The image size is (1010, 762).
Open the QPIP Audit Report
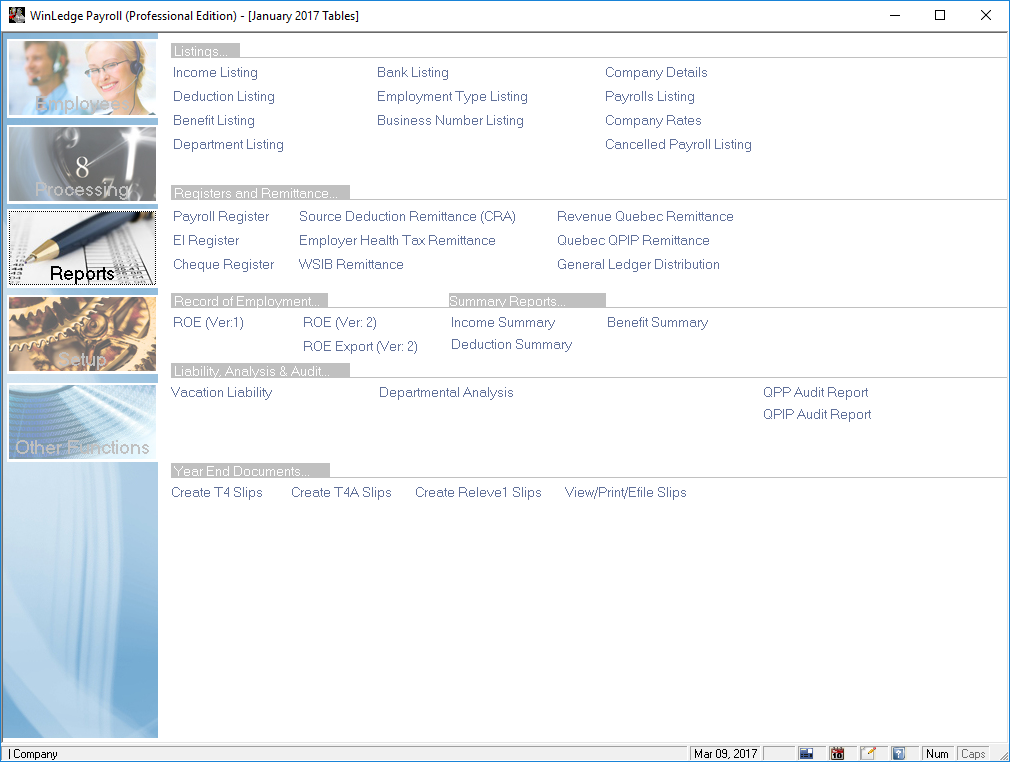tap(817, 415)
